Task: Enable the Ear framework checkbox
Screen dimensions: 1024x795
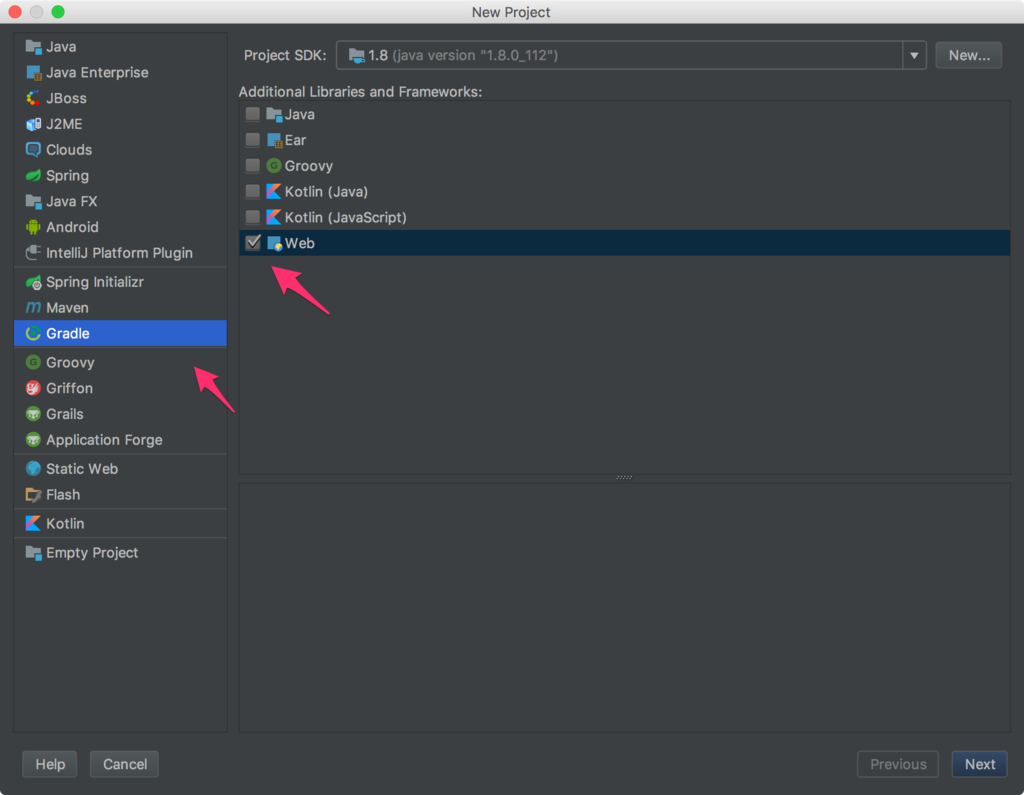Action: 253,140
